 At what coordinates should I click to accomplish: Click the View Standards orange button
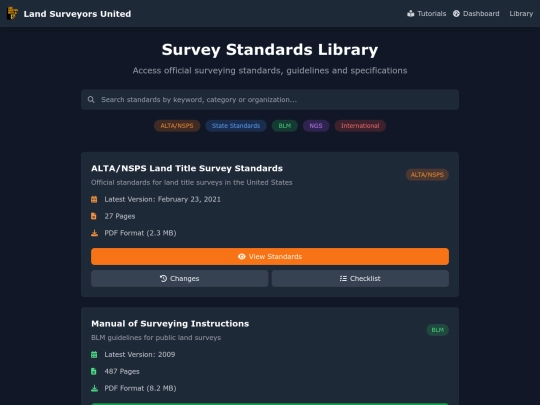point(270,257)
